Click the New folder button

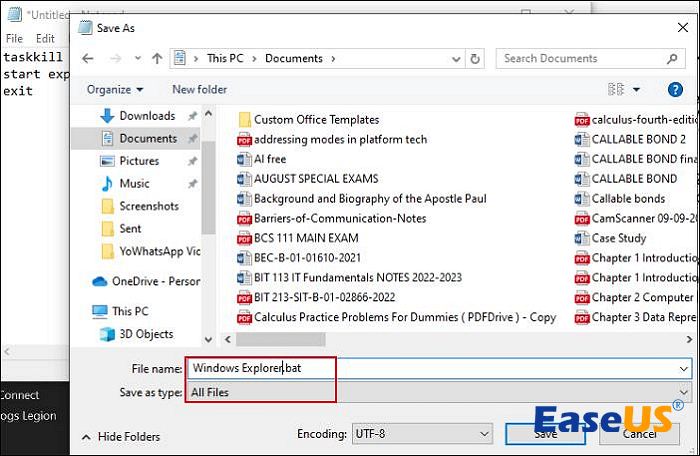tap(199, 89)
